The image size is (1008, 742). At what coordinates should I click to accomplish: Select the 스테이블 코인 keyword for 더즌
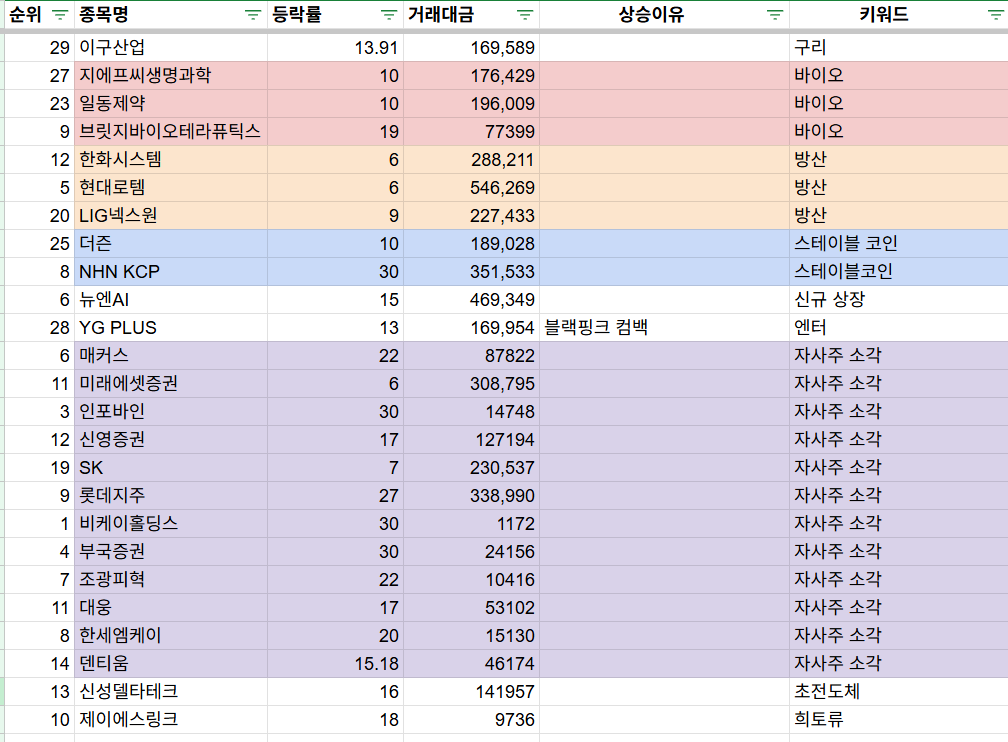point(899,244)
